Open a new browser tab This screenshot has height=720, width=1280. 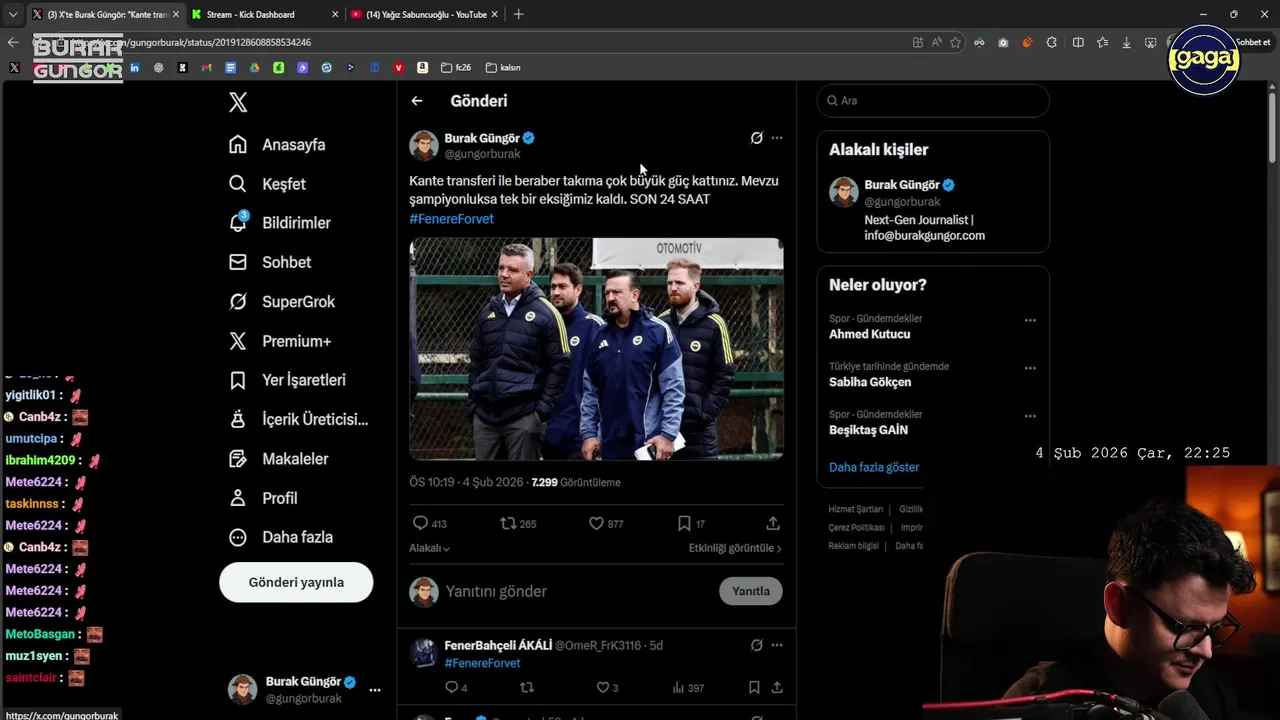pos(518,14)
